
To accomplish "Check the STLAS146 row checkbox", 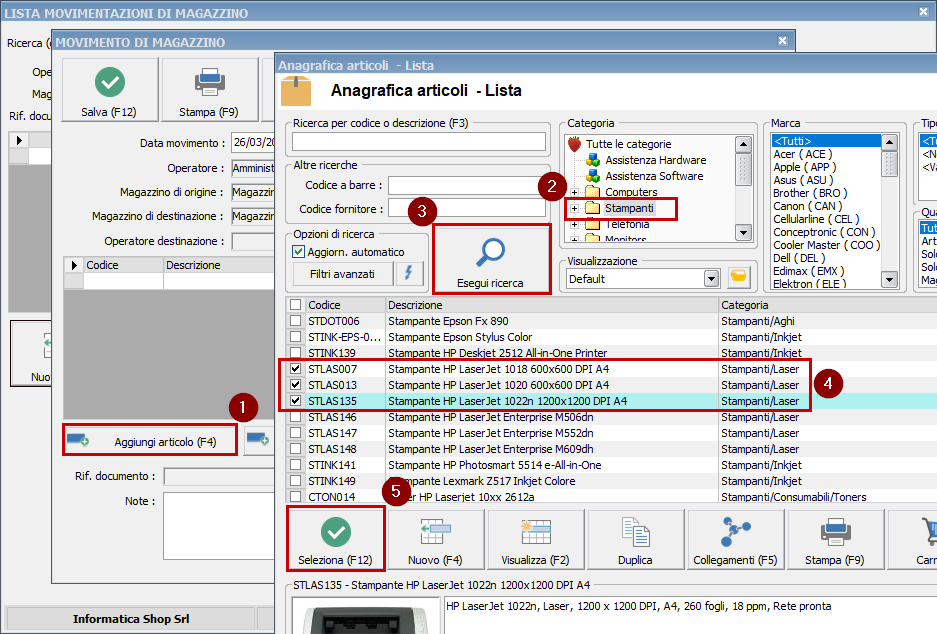I will pos(295,416).
